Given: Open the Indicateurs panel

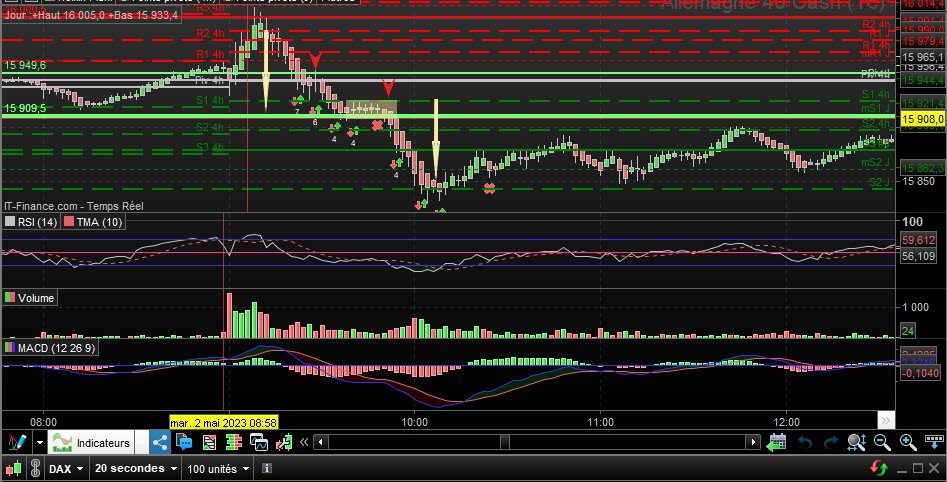Looking at the screenshot, I should click(x=91, y=443).
